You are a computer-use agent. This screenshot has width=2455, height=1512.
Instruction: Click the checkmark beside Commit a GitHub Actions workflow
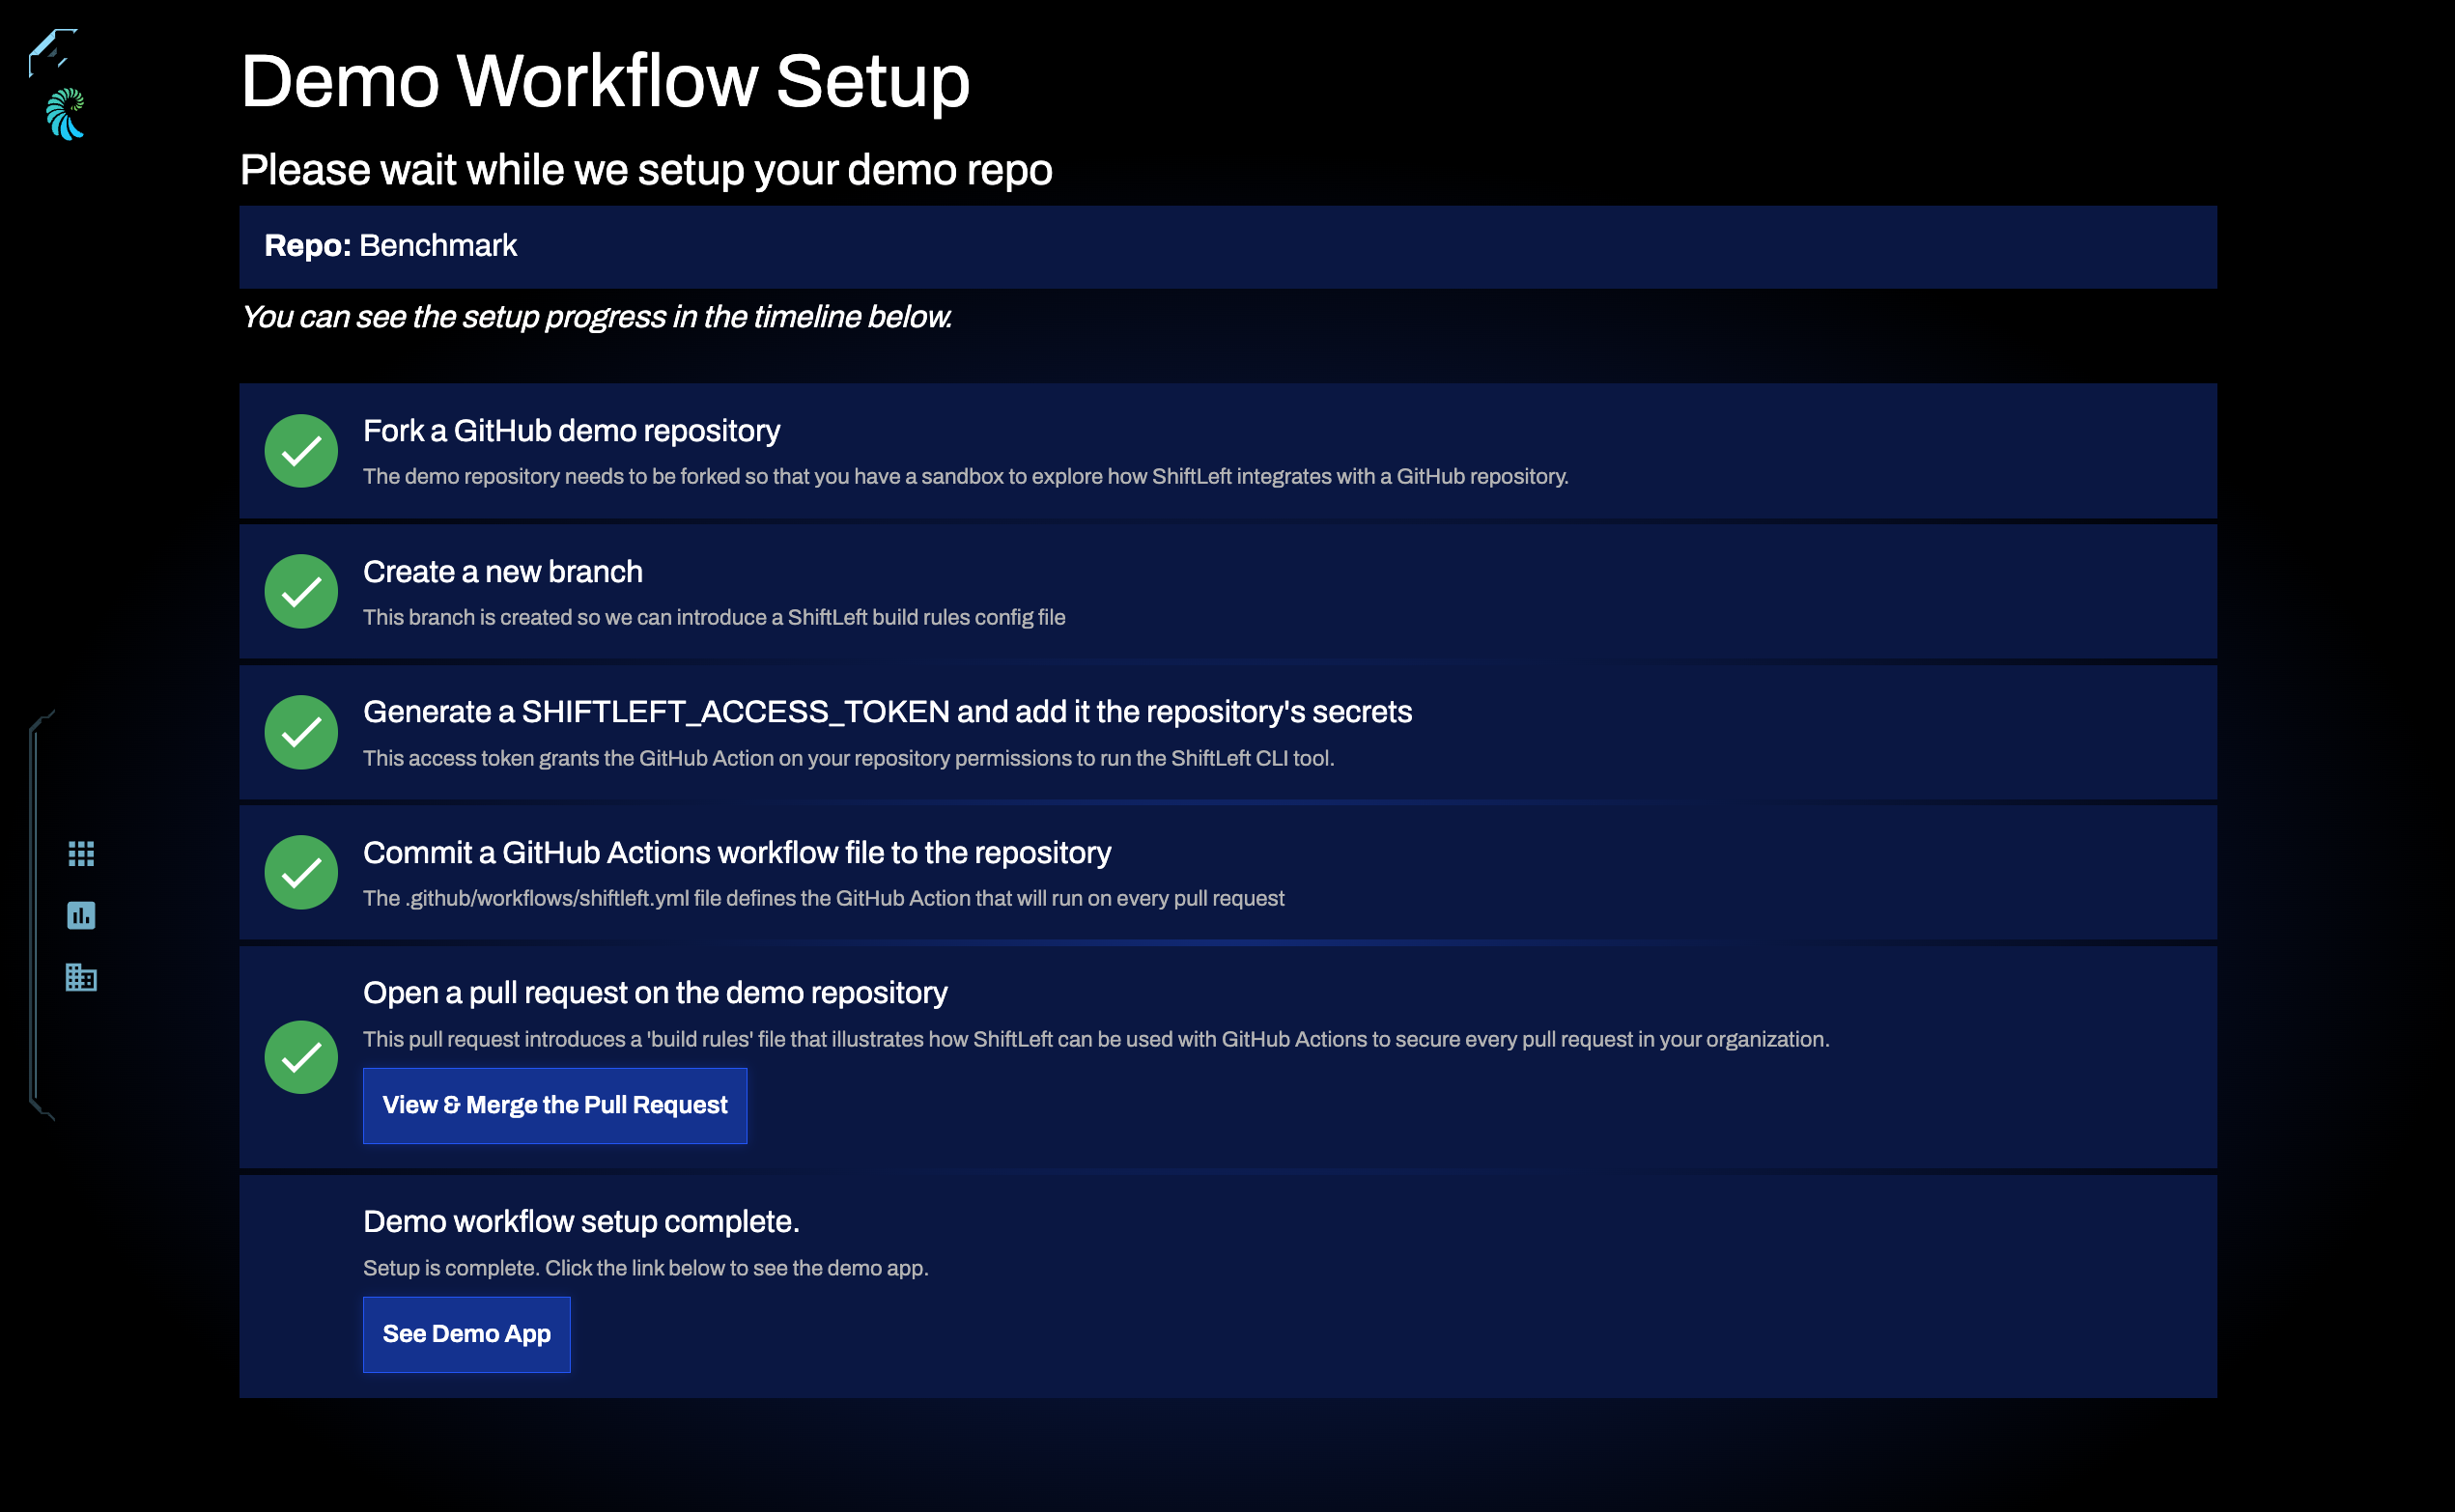pos(301,873)
